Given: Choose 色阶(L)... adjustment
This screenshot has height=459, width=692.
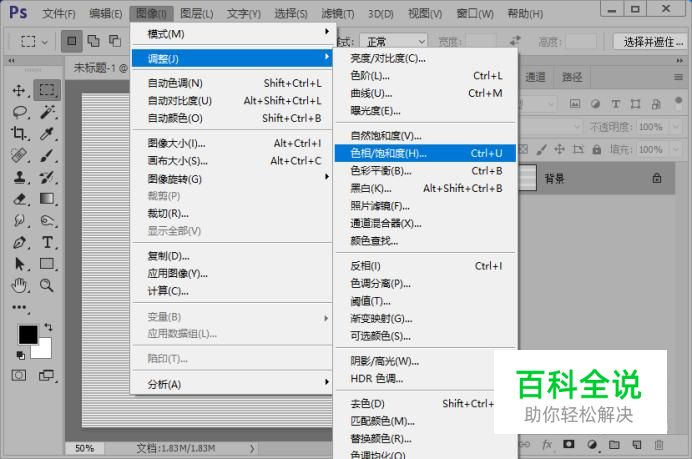Looking at the screenshot, I should pos(425,76).
